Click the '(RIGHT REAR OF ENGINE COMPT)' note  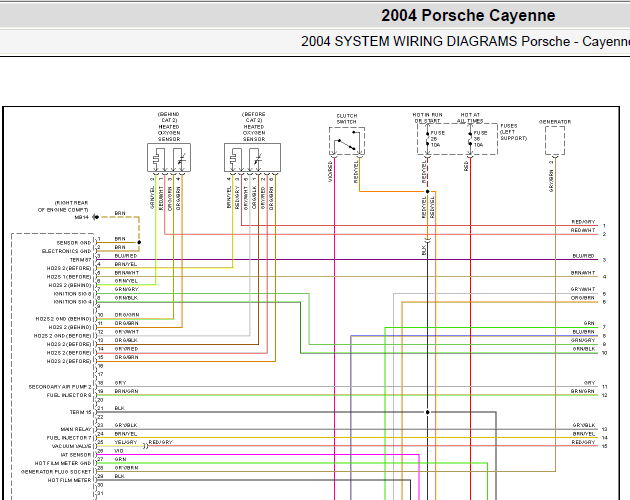pyautogui.click(x=63, y=206)
